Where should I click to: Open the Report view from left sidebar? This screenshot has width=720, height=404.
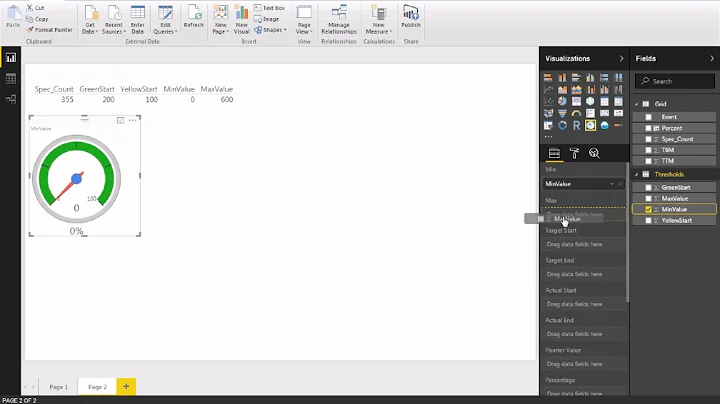click(x=11, y=57)
